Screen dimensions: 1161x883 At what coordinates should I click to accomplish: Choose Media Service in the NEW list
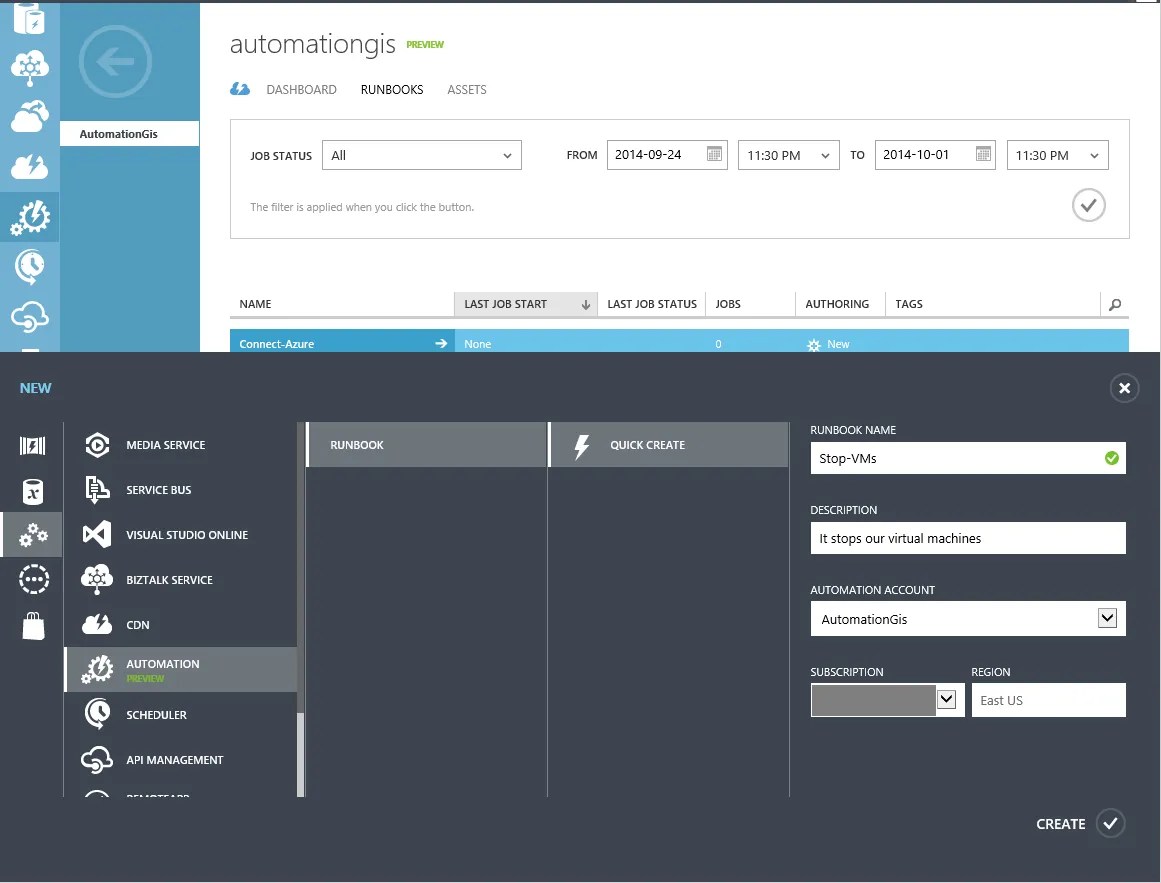point(181,445)
